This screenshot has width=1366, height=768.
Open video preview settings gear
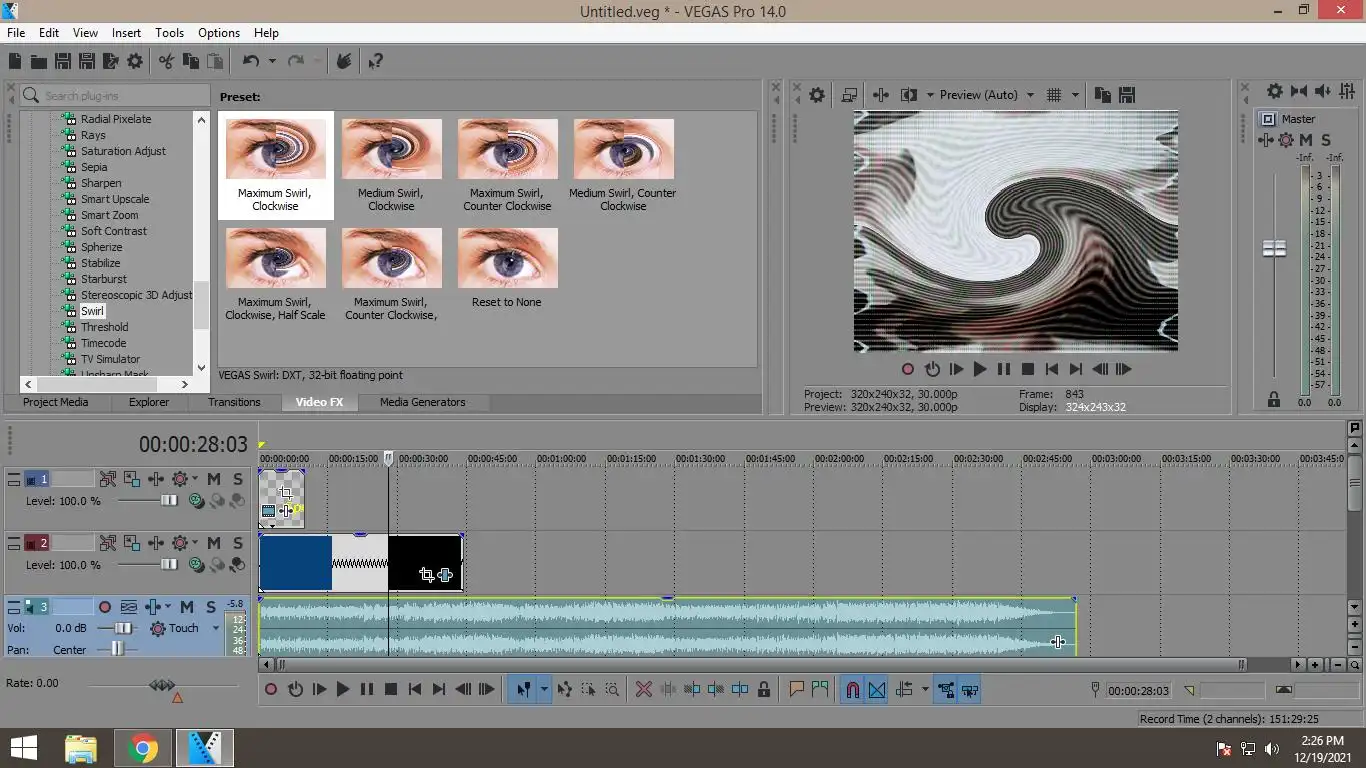(817, 95)
